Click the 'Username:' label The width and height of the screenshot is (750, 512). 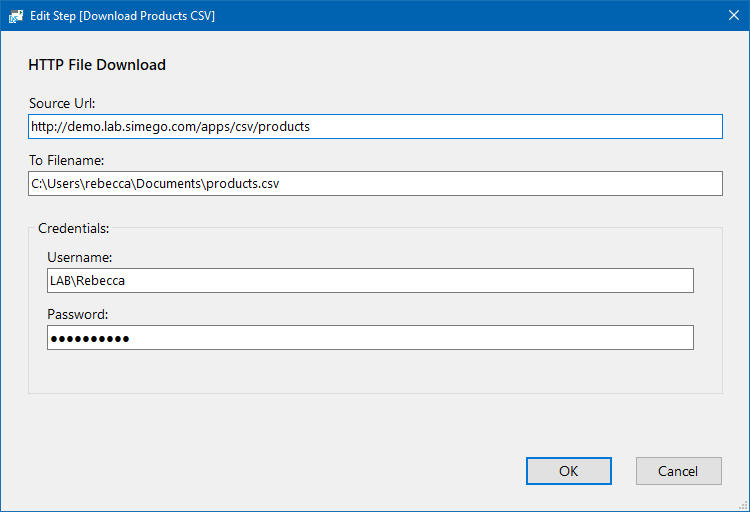click(79, 257)
